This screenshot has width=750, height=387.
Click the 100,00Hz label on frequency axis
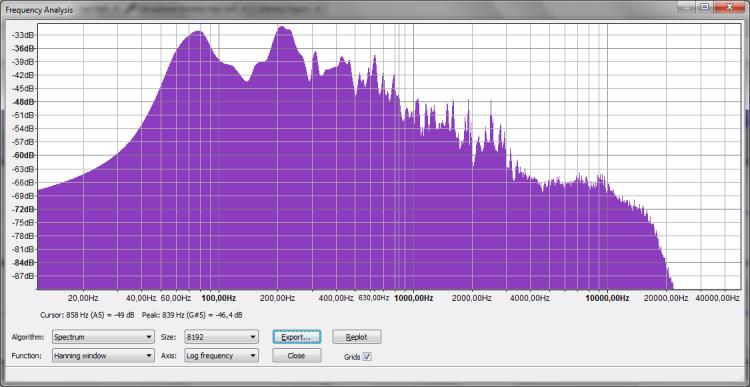pos(219,298)
